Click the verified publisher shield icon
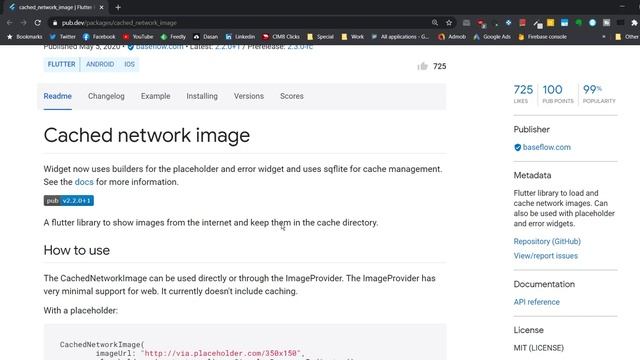The image size is (640, 360). pos(518,147)
